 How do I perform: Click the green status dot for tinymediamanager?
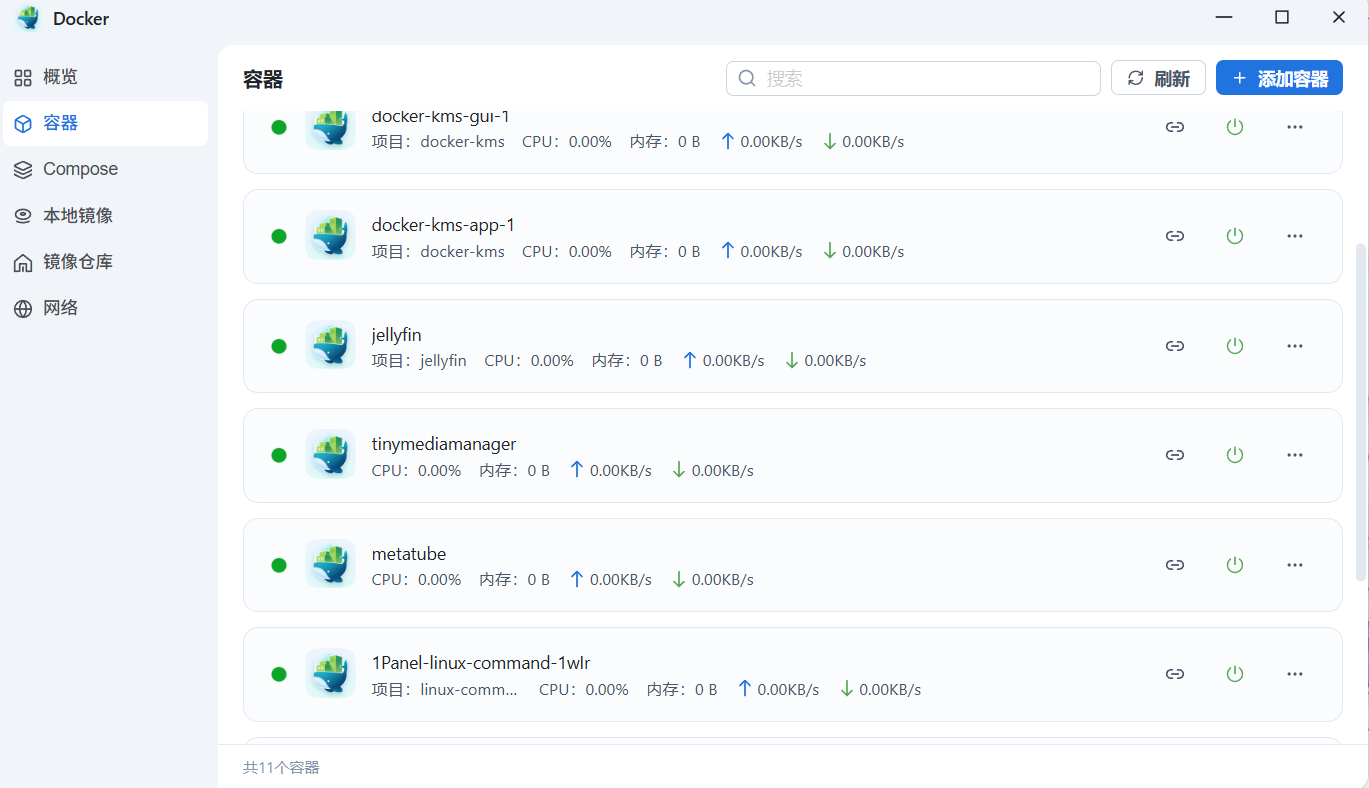[279, 455]
